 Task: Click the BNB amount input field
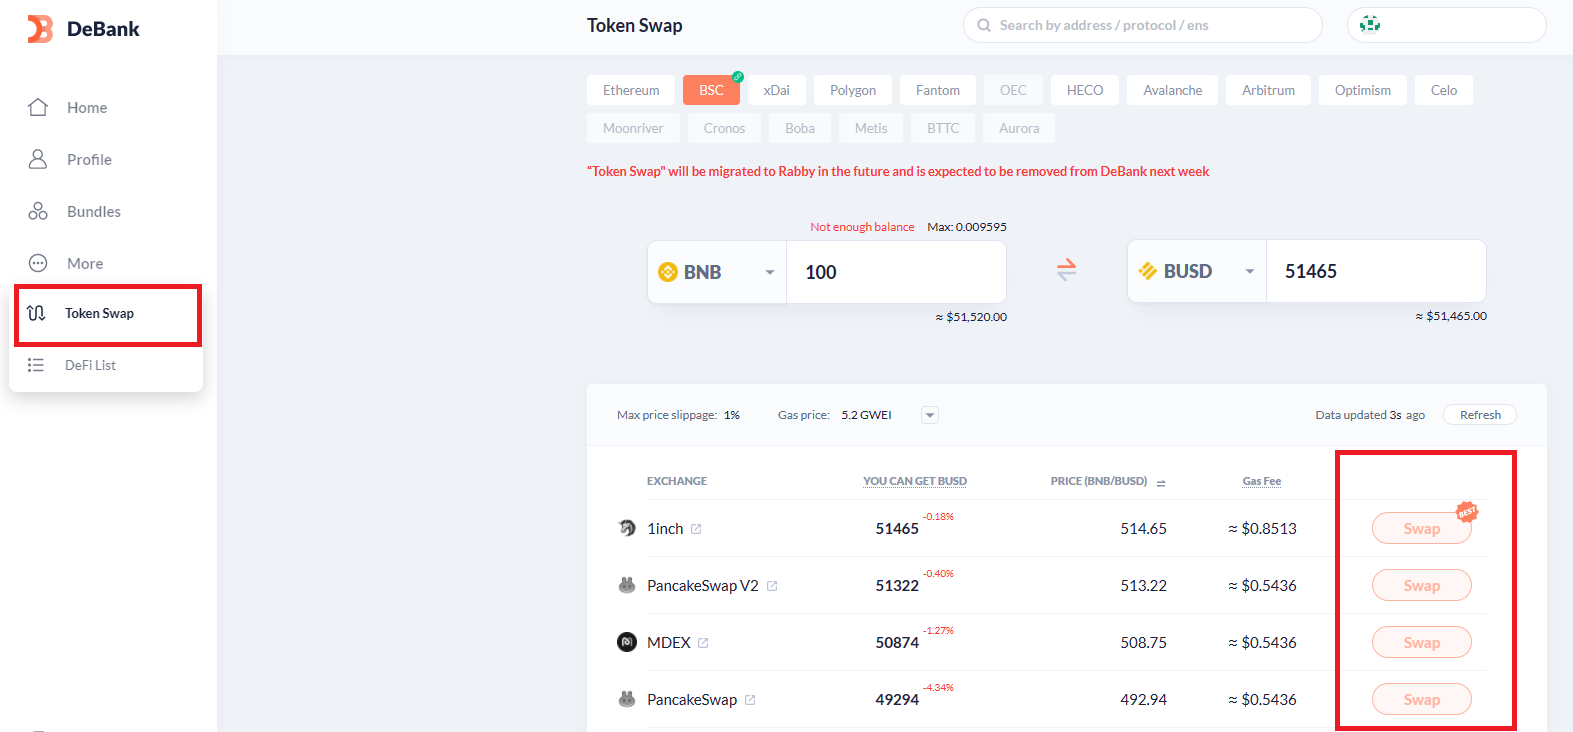(x=896, y=272)
